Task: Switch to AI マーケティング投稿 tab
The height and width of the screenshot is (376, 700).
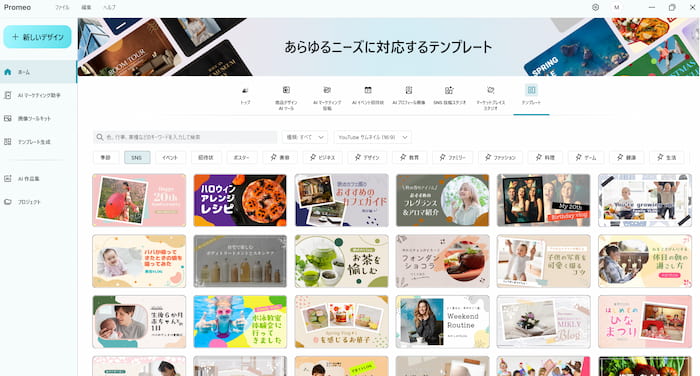Action: [327, 97]
